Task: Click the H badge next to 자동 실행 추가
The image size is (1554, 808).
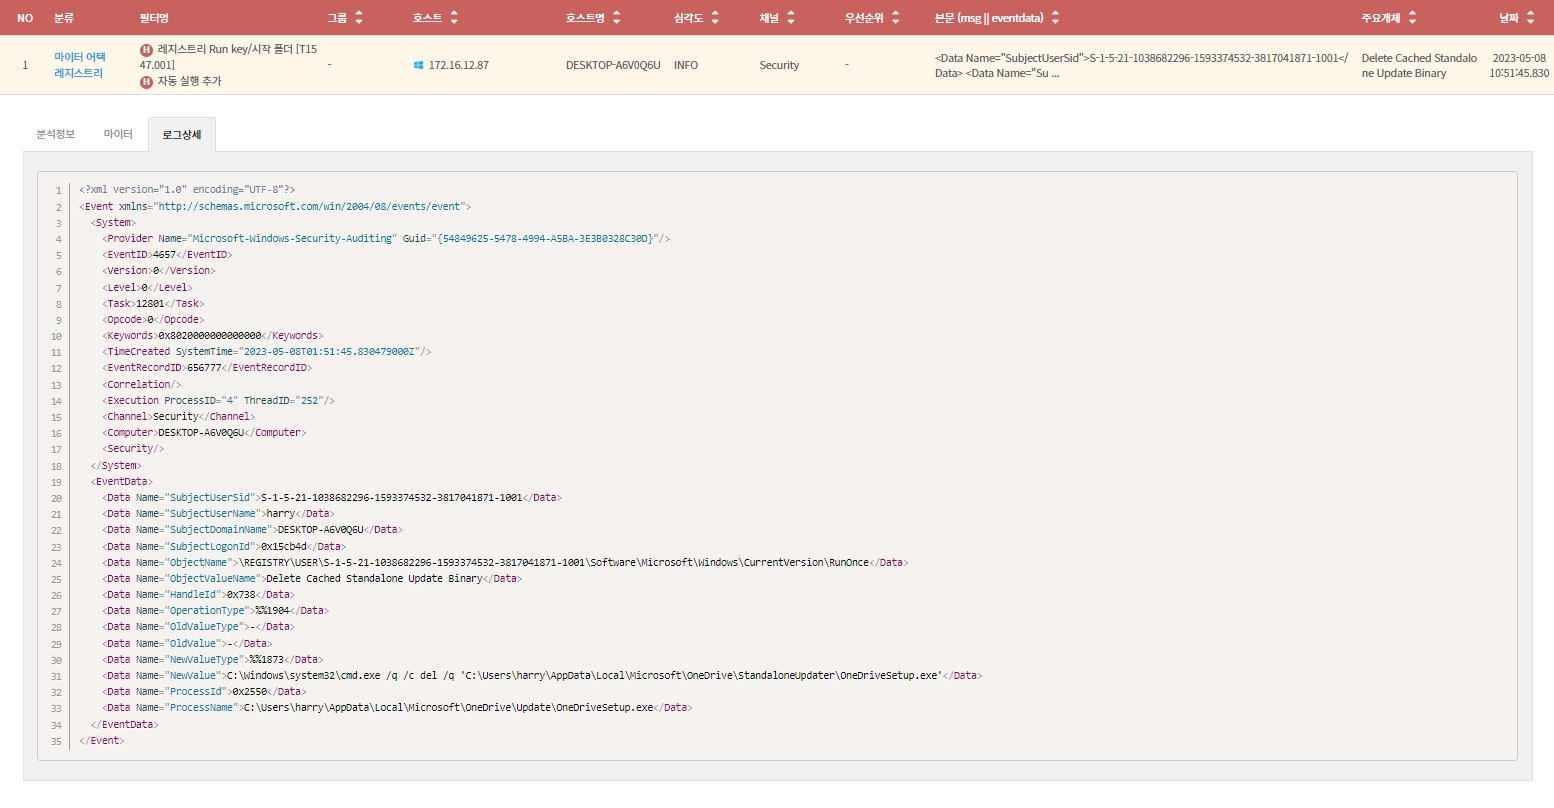Action: [147, 81]
